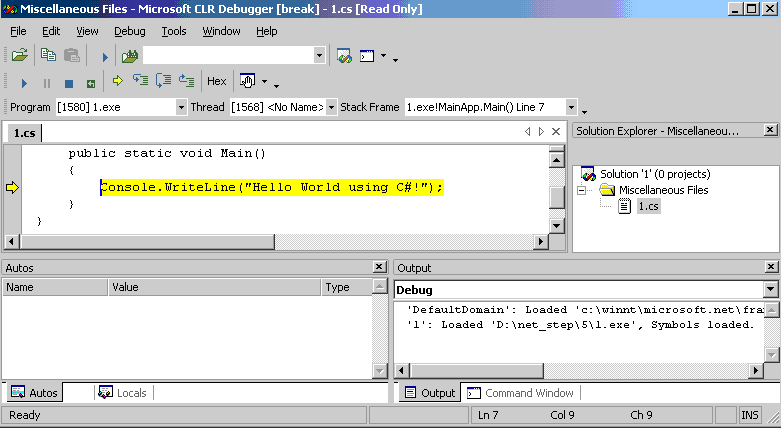Click the current statement yellow arrow in margin
The image size is (781, 428).
pyautogui.click(x=12, y=188)
